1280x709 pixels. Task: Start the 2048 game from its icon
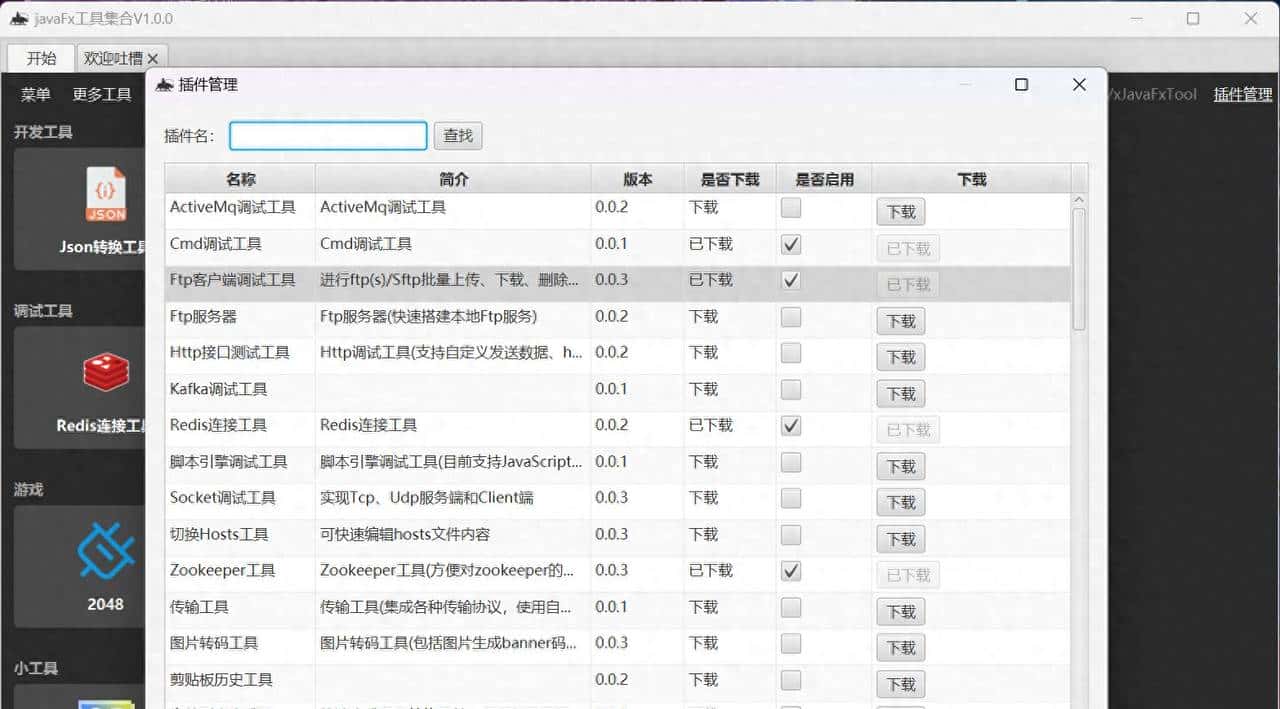point(106,548)
